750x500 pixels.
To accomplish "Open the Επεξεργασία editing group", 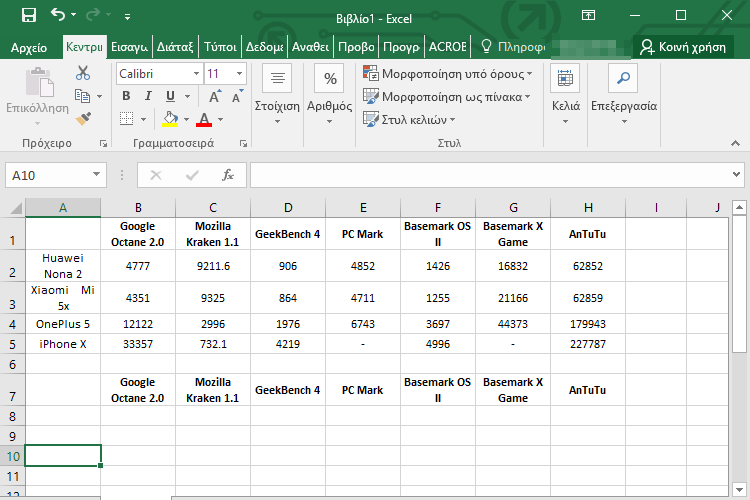I will [624, 94].
